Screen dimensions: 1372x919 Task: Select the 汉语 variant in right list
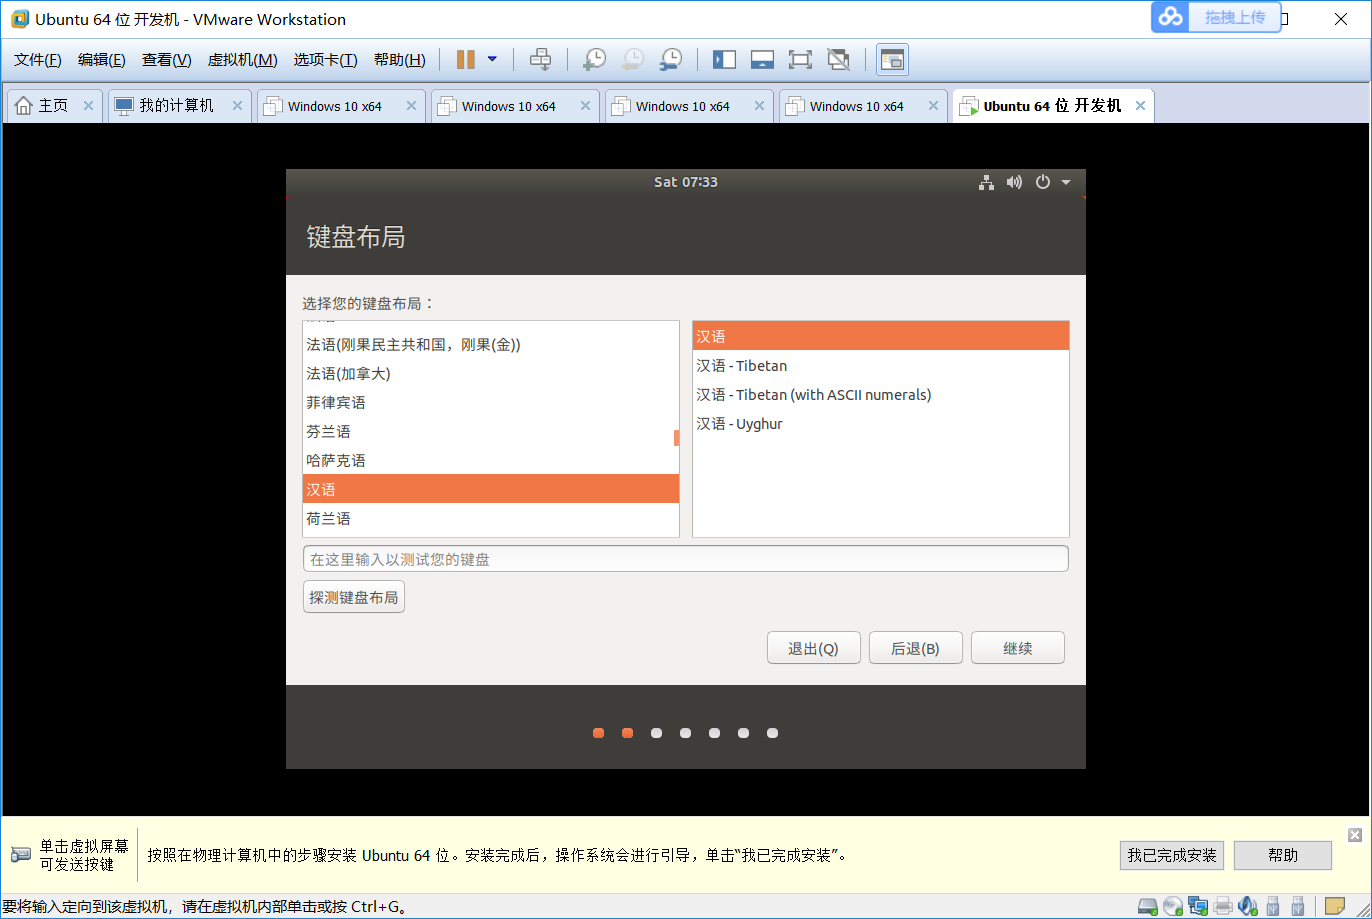(881, 337)
